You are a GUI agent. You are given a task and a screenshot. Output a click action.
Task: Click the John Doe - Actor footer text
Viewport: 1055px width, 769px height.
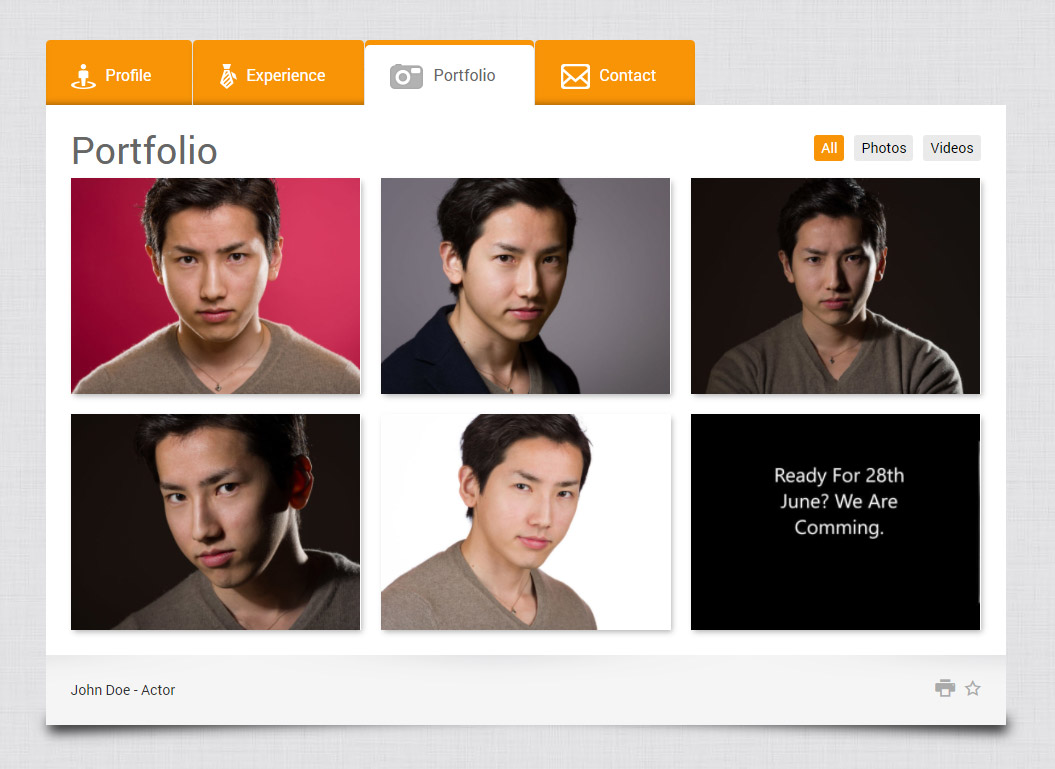[122, 689]
